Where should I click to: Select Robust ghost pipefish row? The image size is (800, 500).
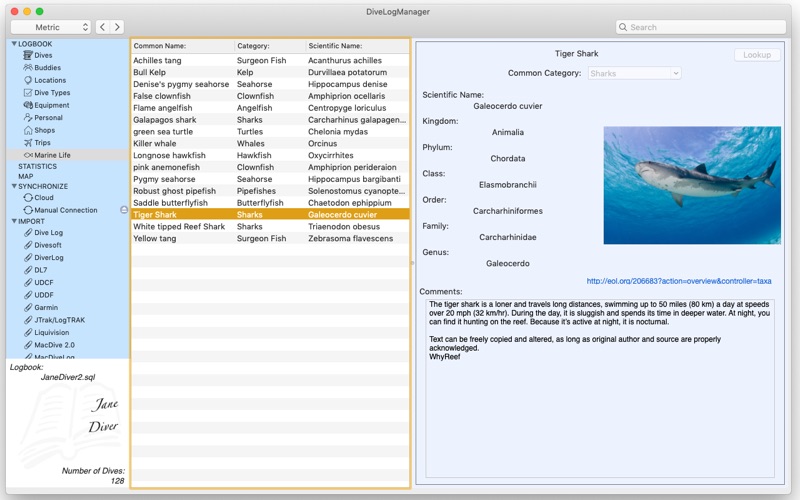[x=270, y=191]
